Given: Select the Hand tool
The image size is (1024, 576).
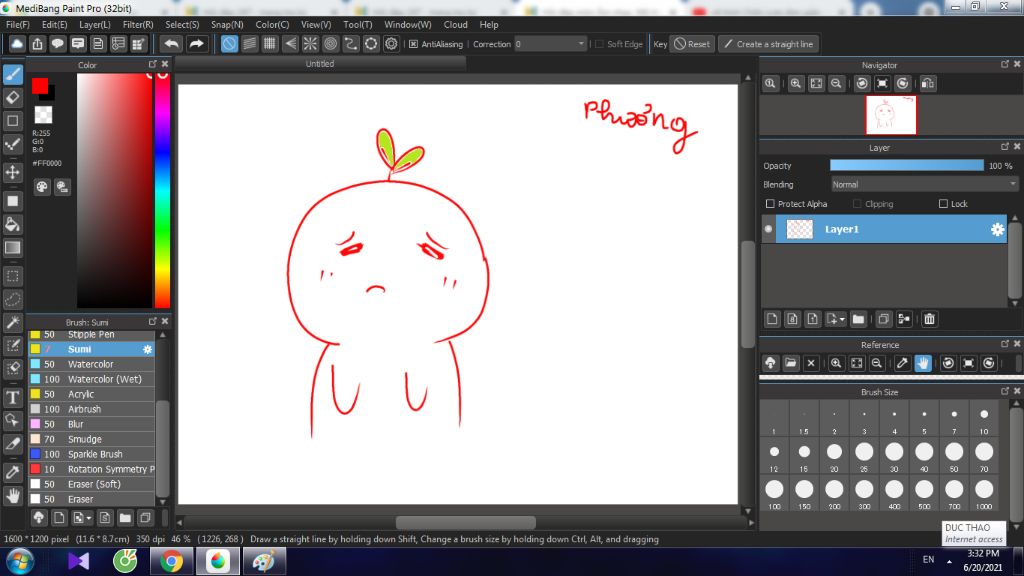Looking at the screenshot, I should [x=12, y=496].
